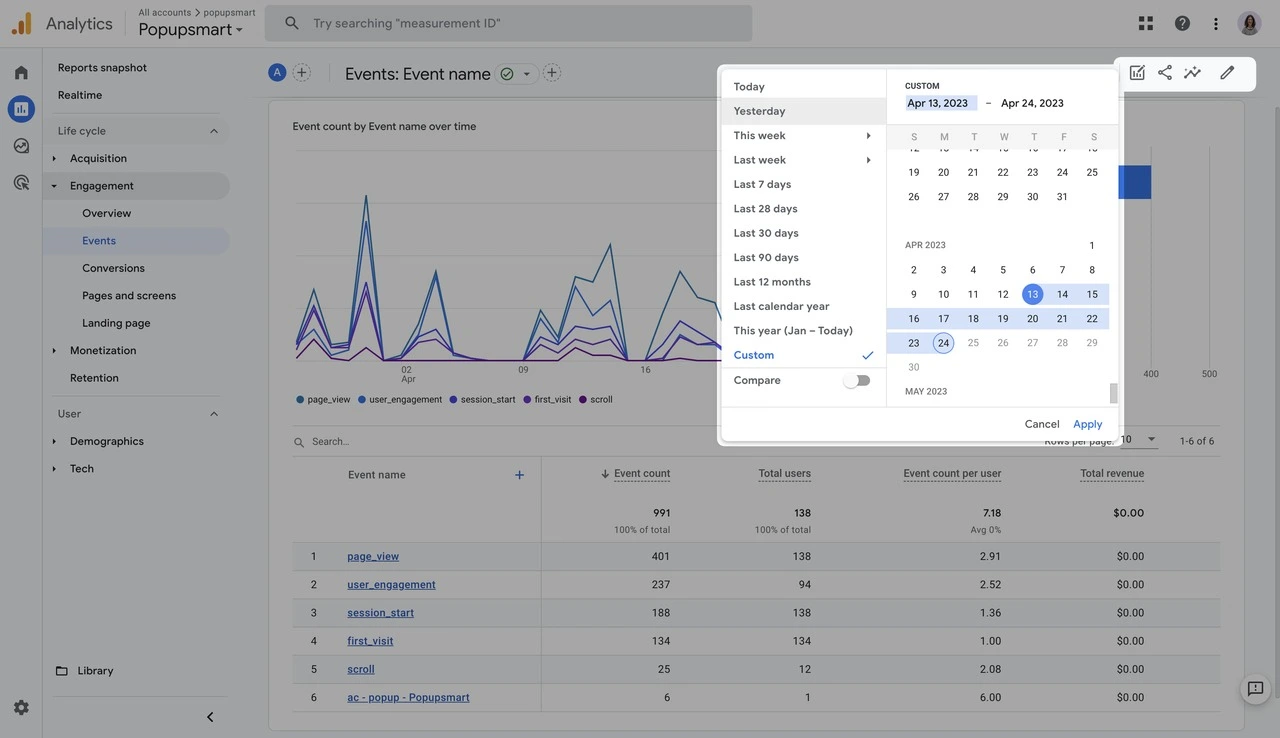Viewport: 1280px width, 738px height.
Task: Open Realtime report
Action: click(x=80, y=95)
